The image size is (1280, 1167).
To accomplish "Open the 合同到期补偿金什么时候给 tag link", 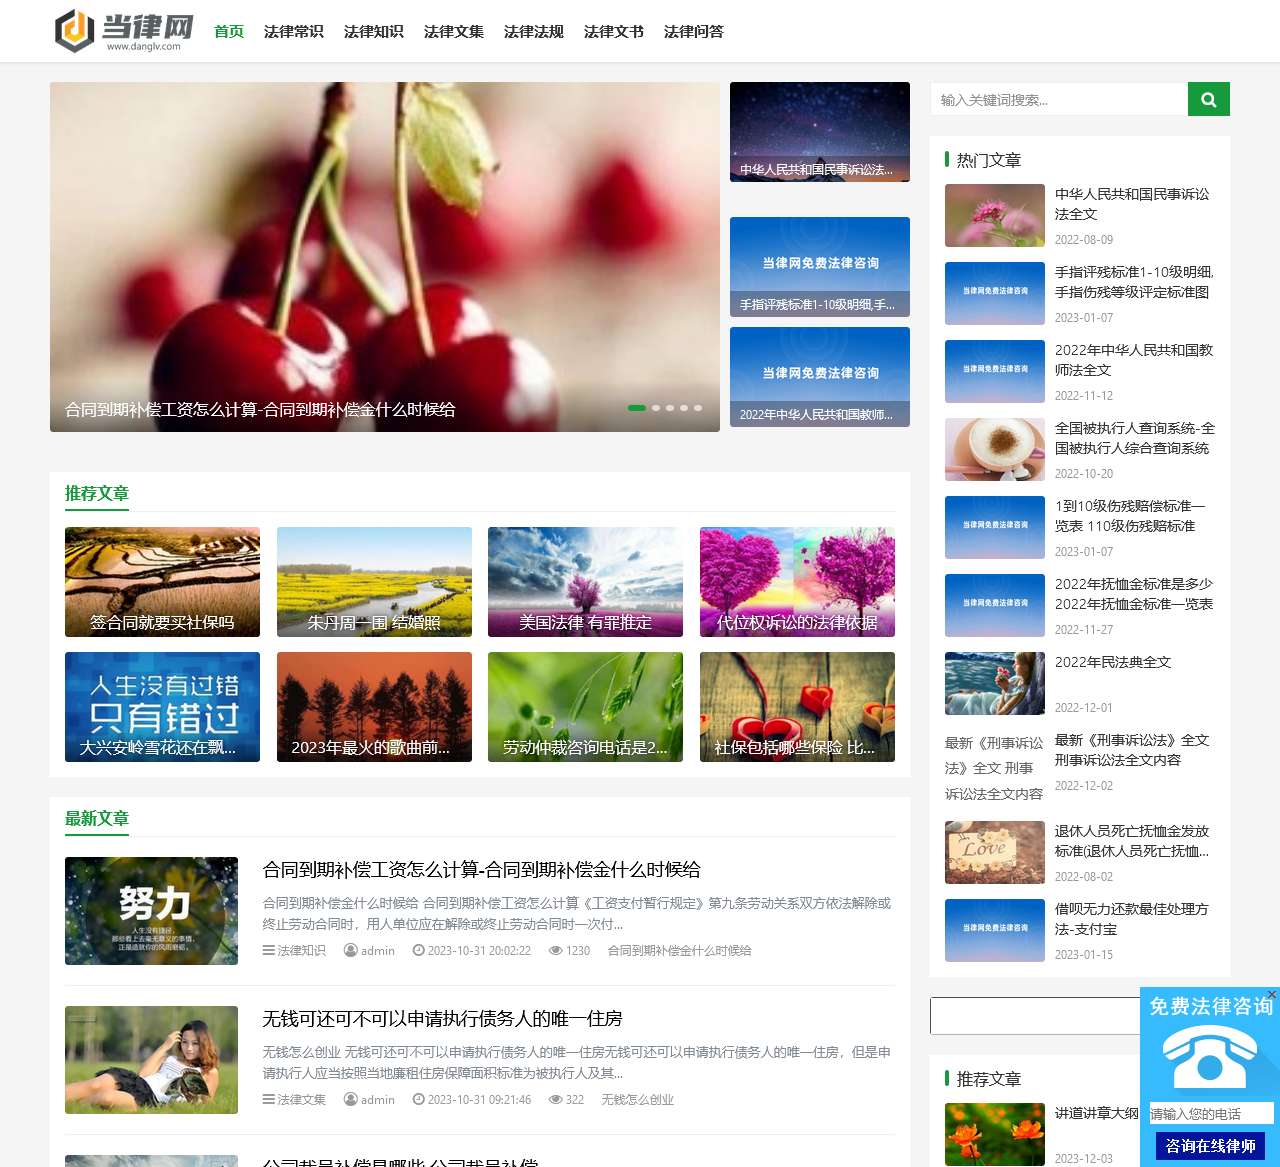I will [x=680, y=951].
